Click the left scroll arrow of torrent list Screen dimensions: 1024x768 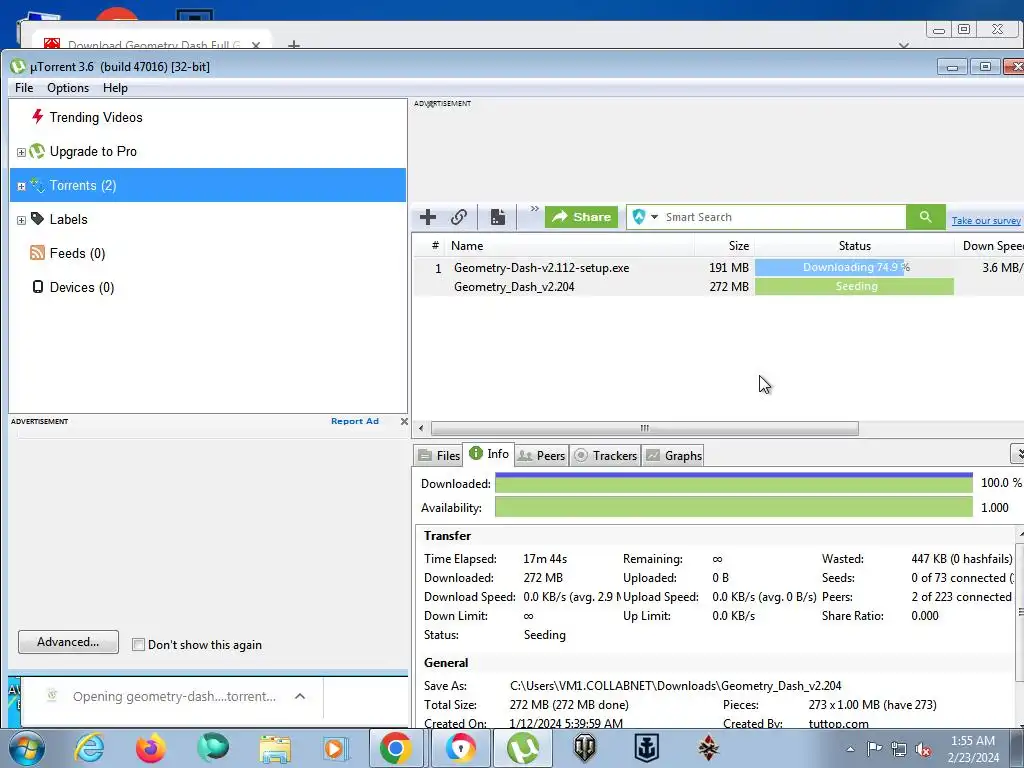pyautogui.click(x=421, y=428)
